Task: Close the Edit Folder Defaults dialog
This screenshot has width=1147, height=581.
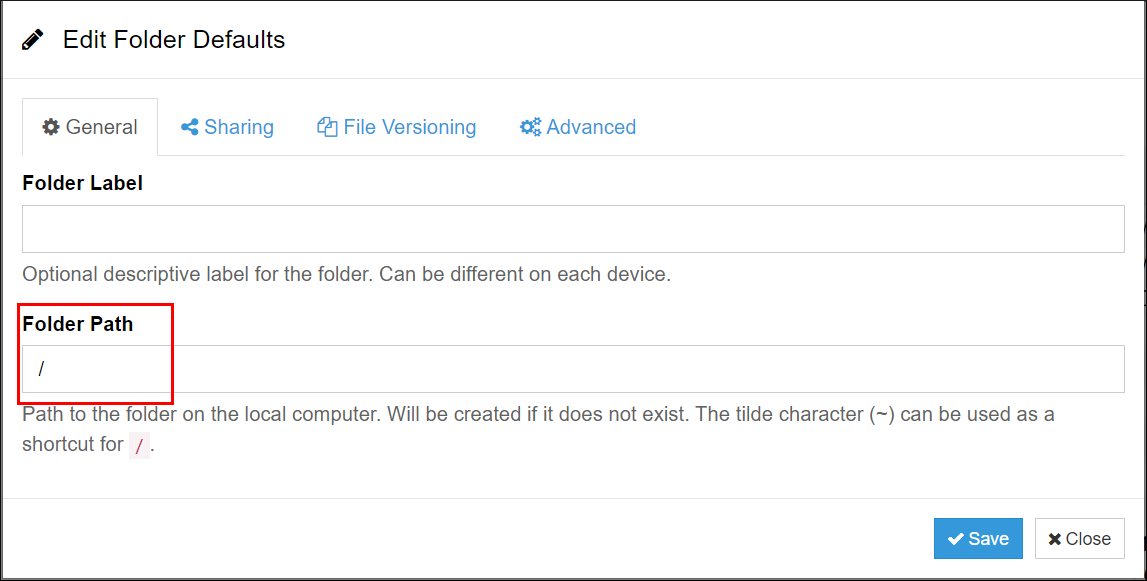Action: point(1080,538)
